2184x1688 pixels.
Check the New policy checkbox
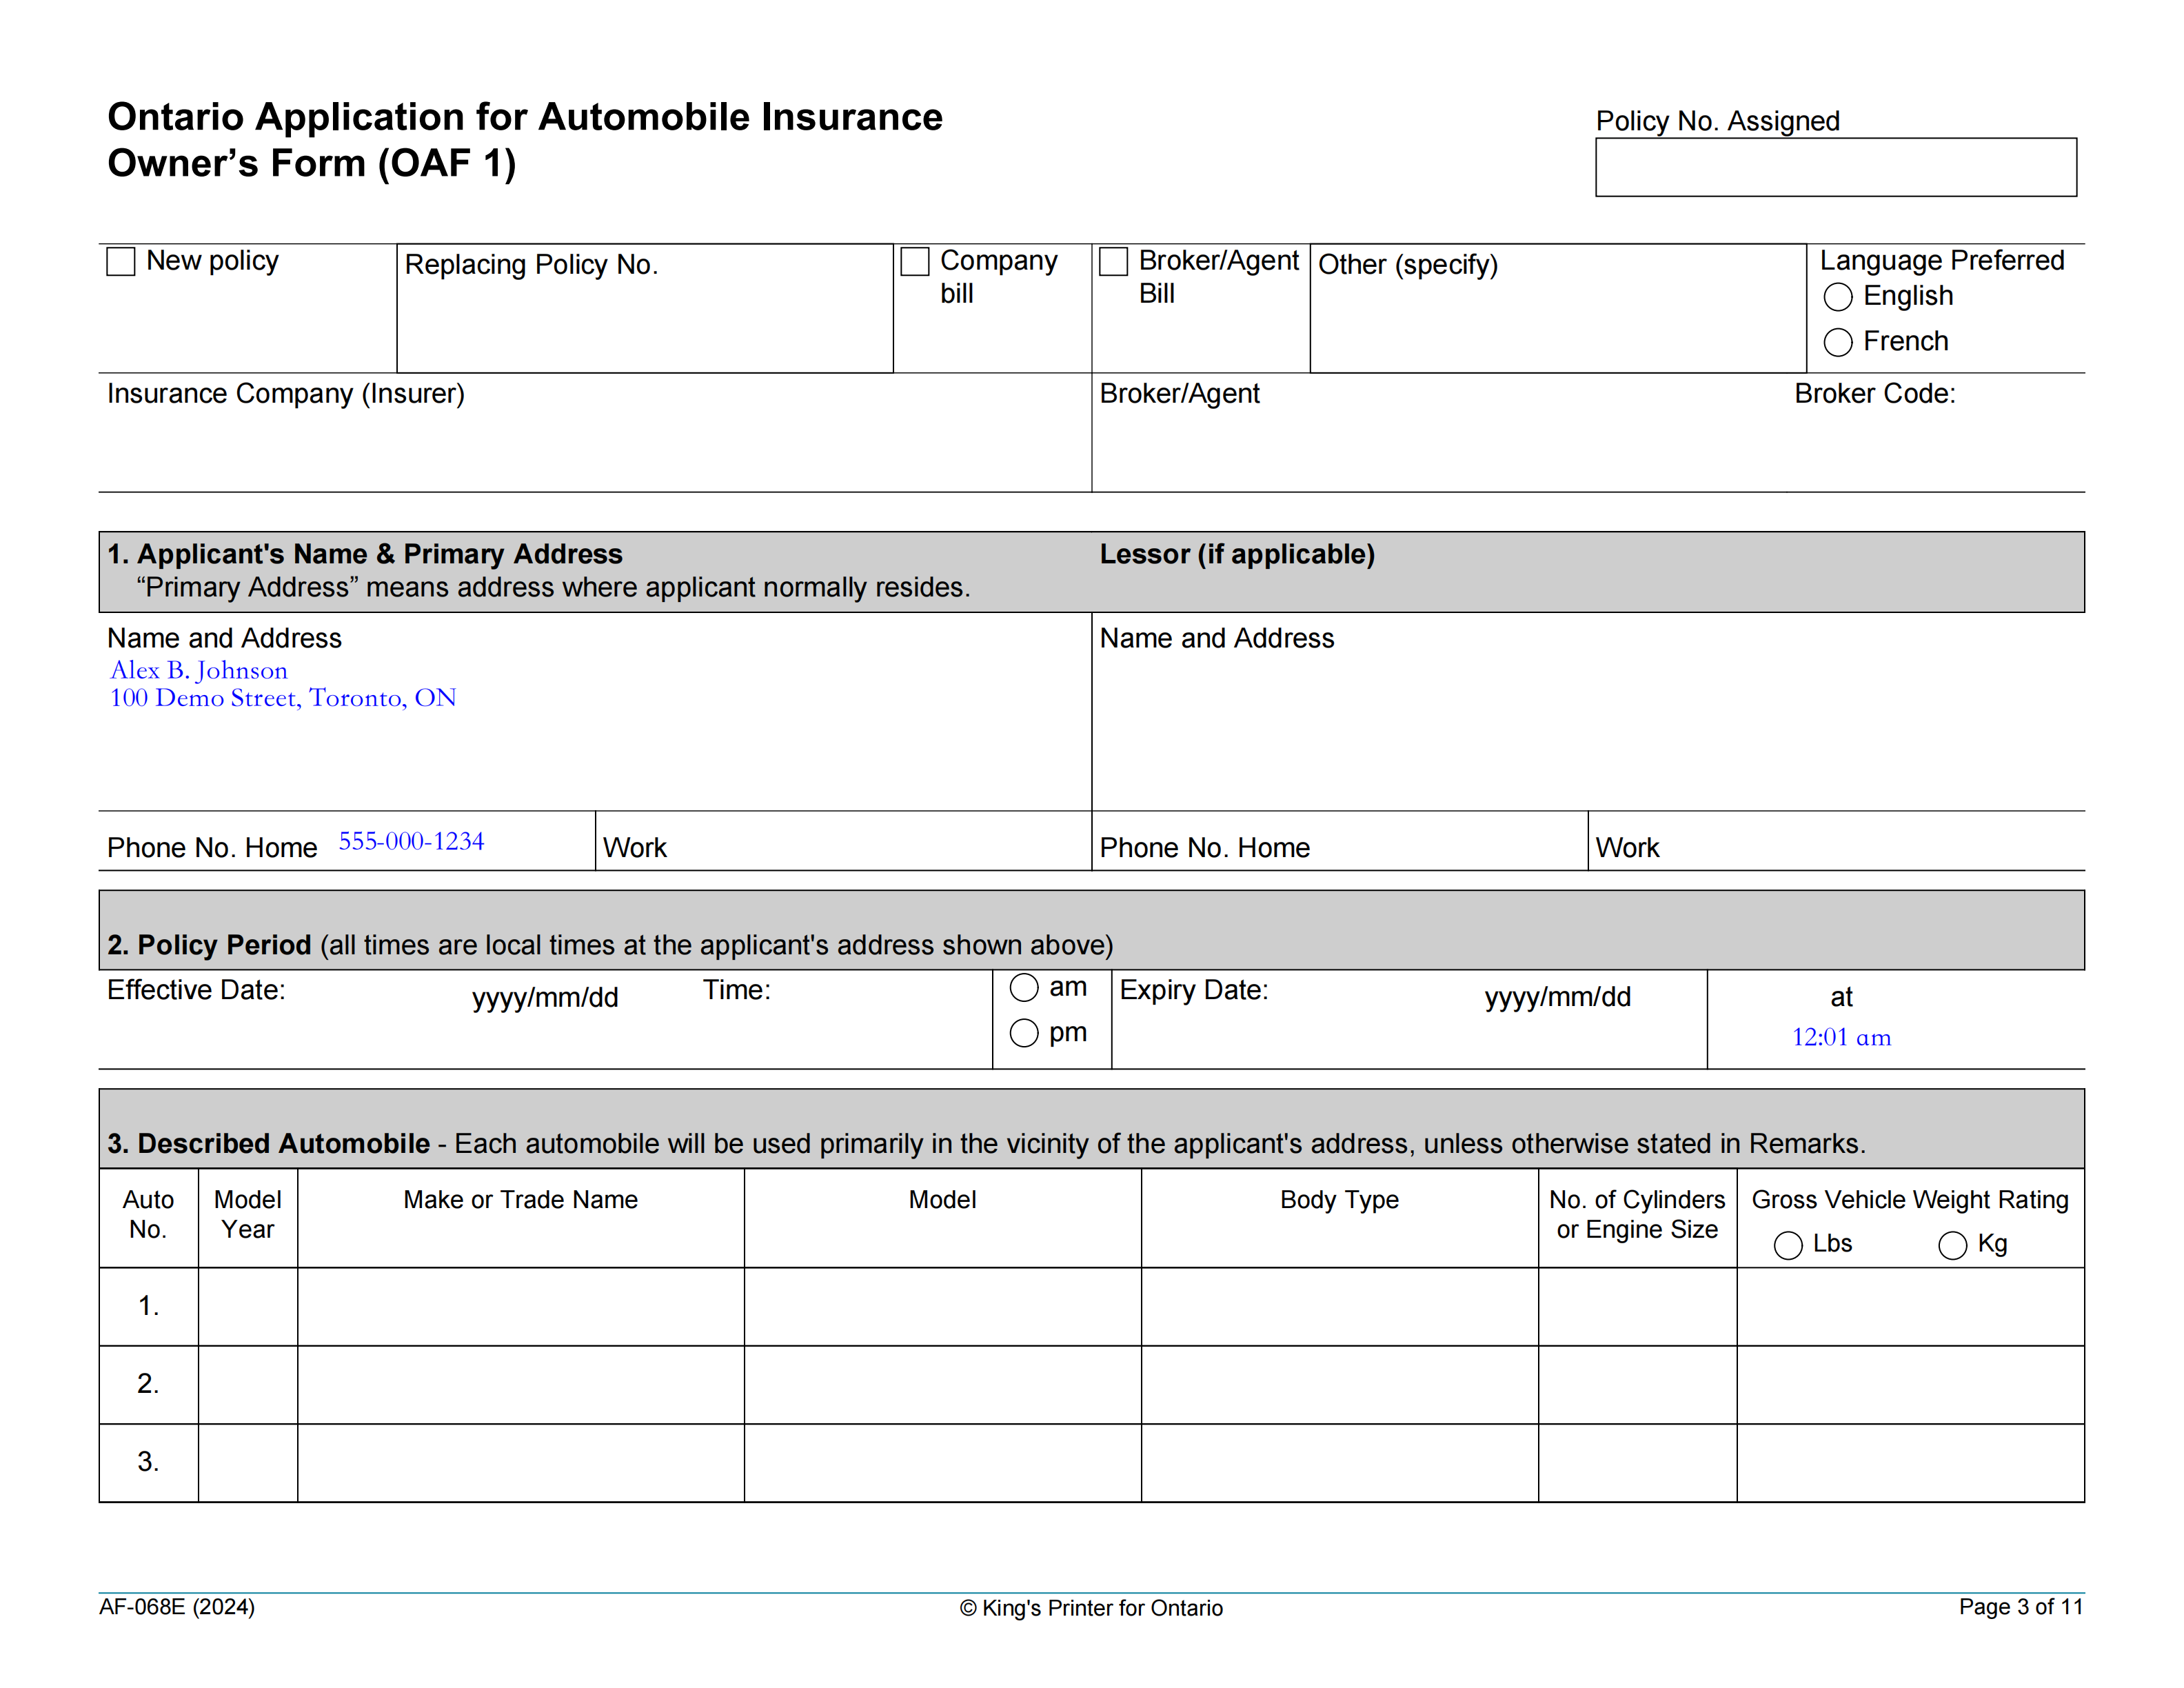pyautogui.click(x=121, y=262)
